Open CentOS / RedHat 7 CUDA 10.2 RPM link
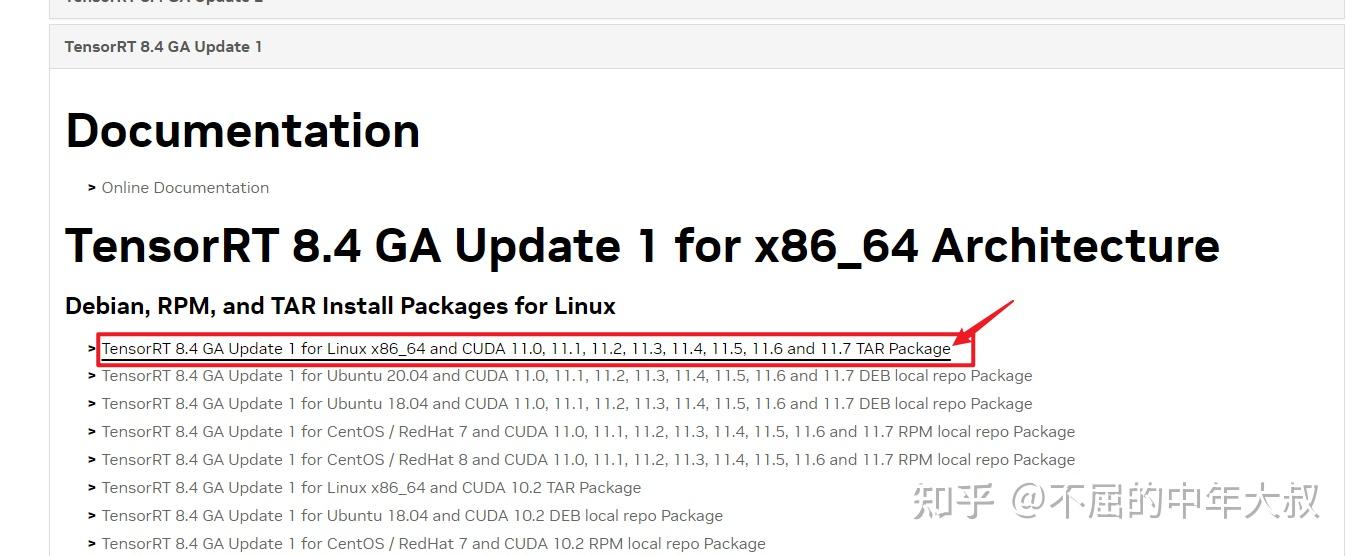 pos(433,544)
